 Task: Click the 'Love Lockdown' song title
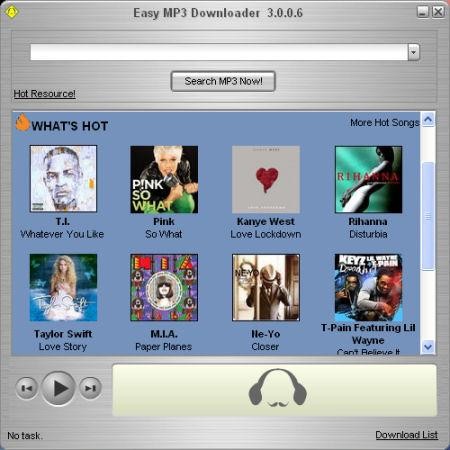pos(266,234)
